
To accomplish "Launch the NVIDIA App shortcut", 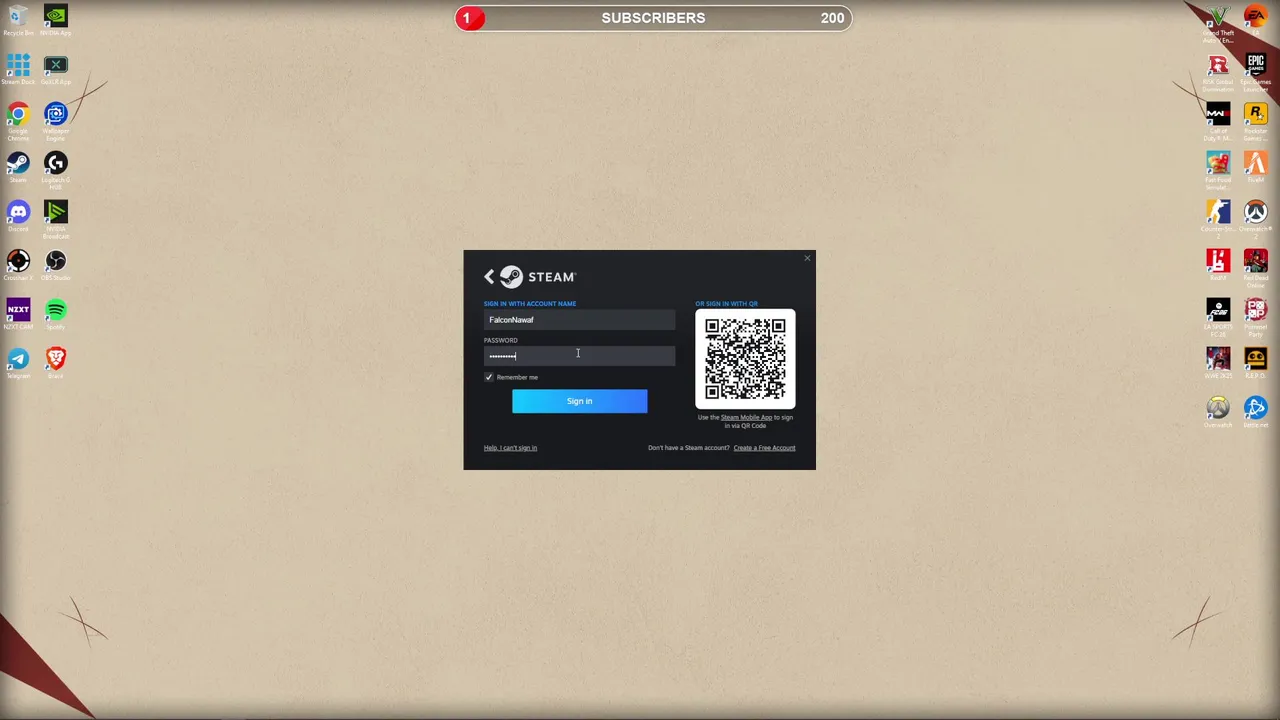I will click(56, 20).
